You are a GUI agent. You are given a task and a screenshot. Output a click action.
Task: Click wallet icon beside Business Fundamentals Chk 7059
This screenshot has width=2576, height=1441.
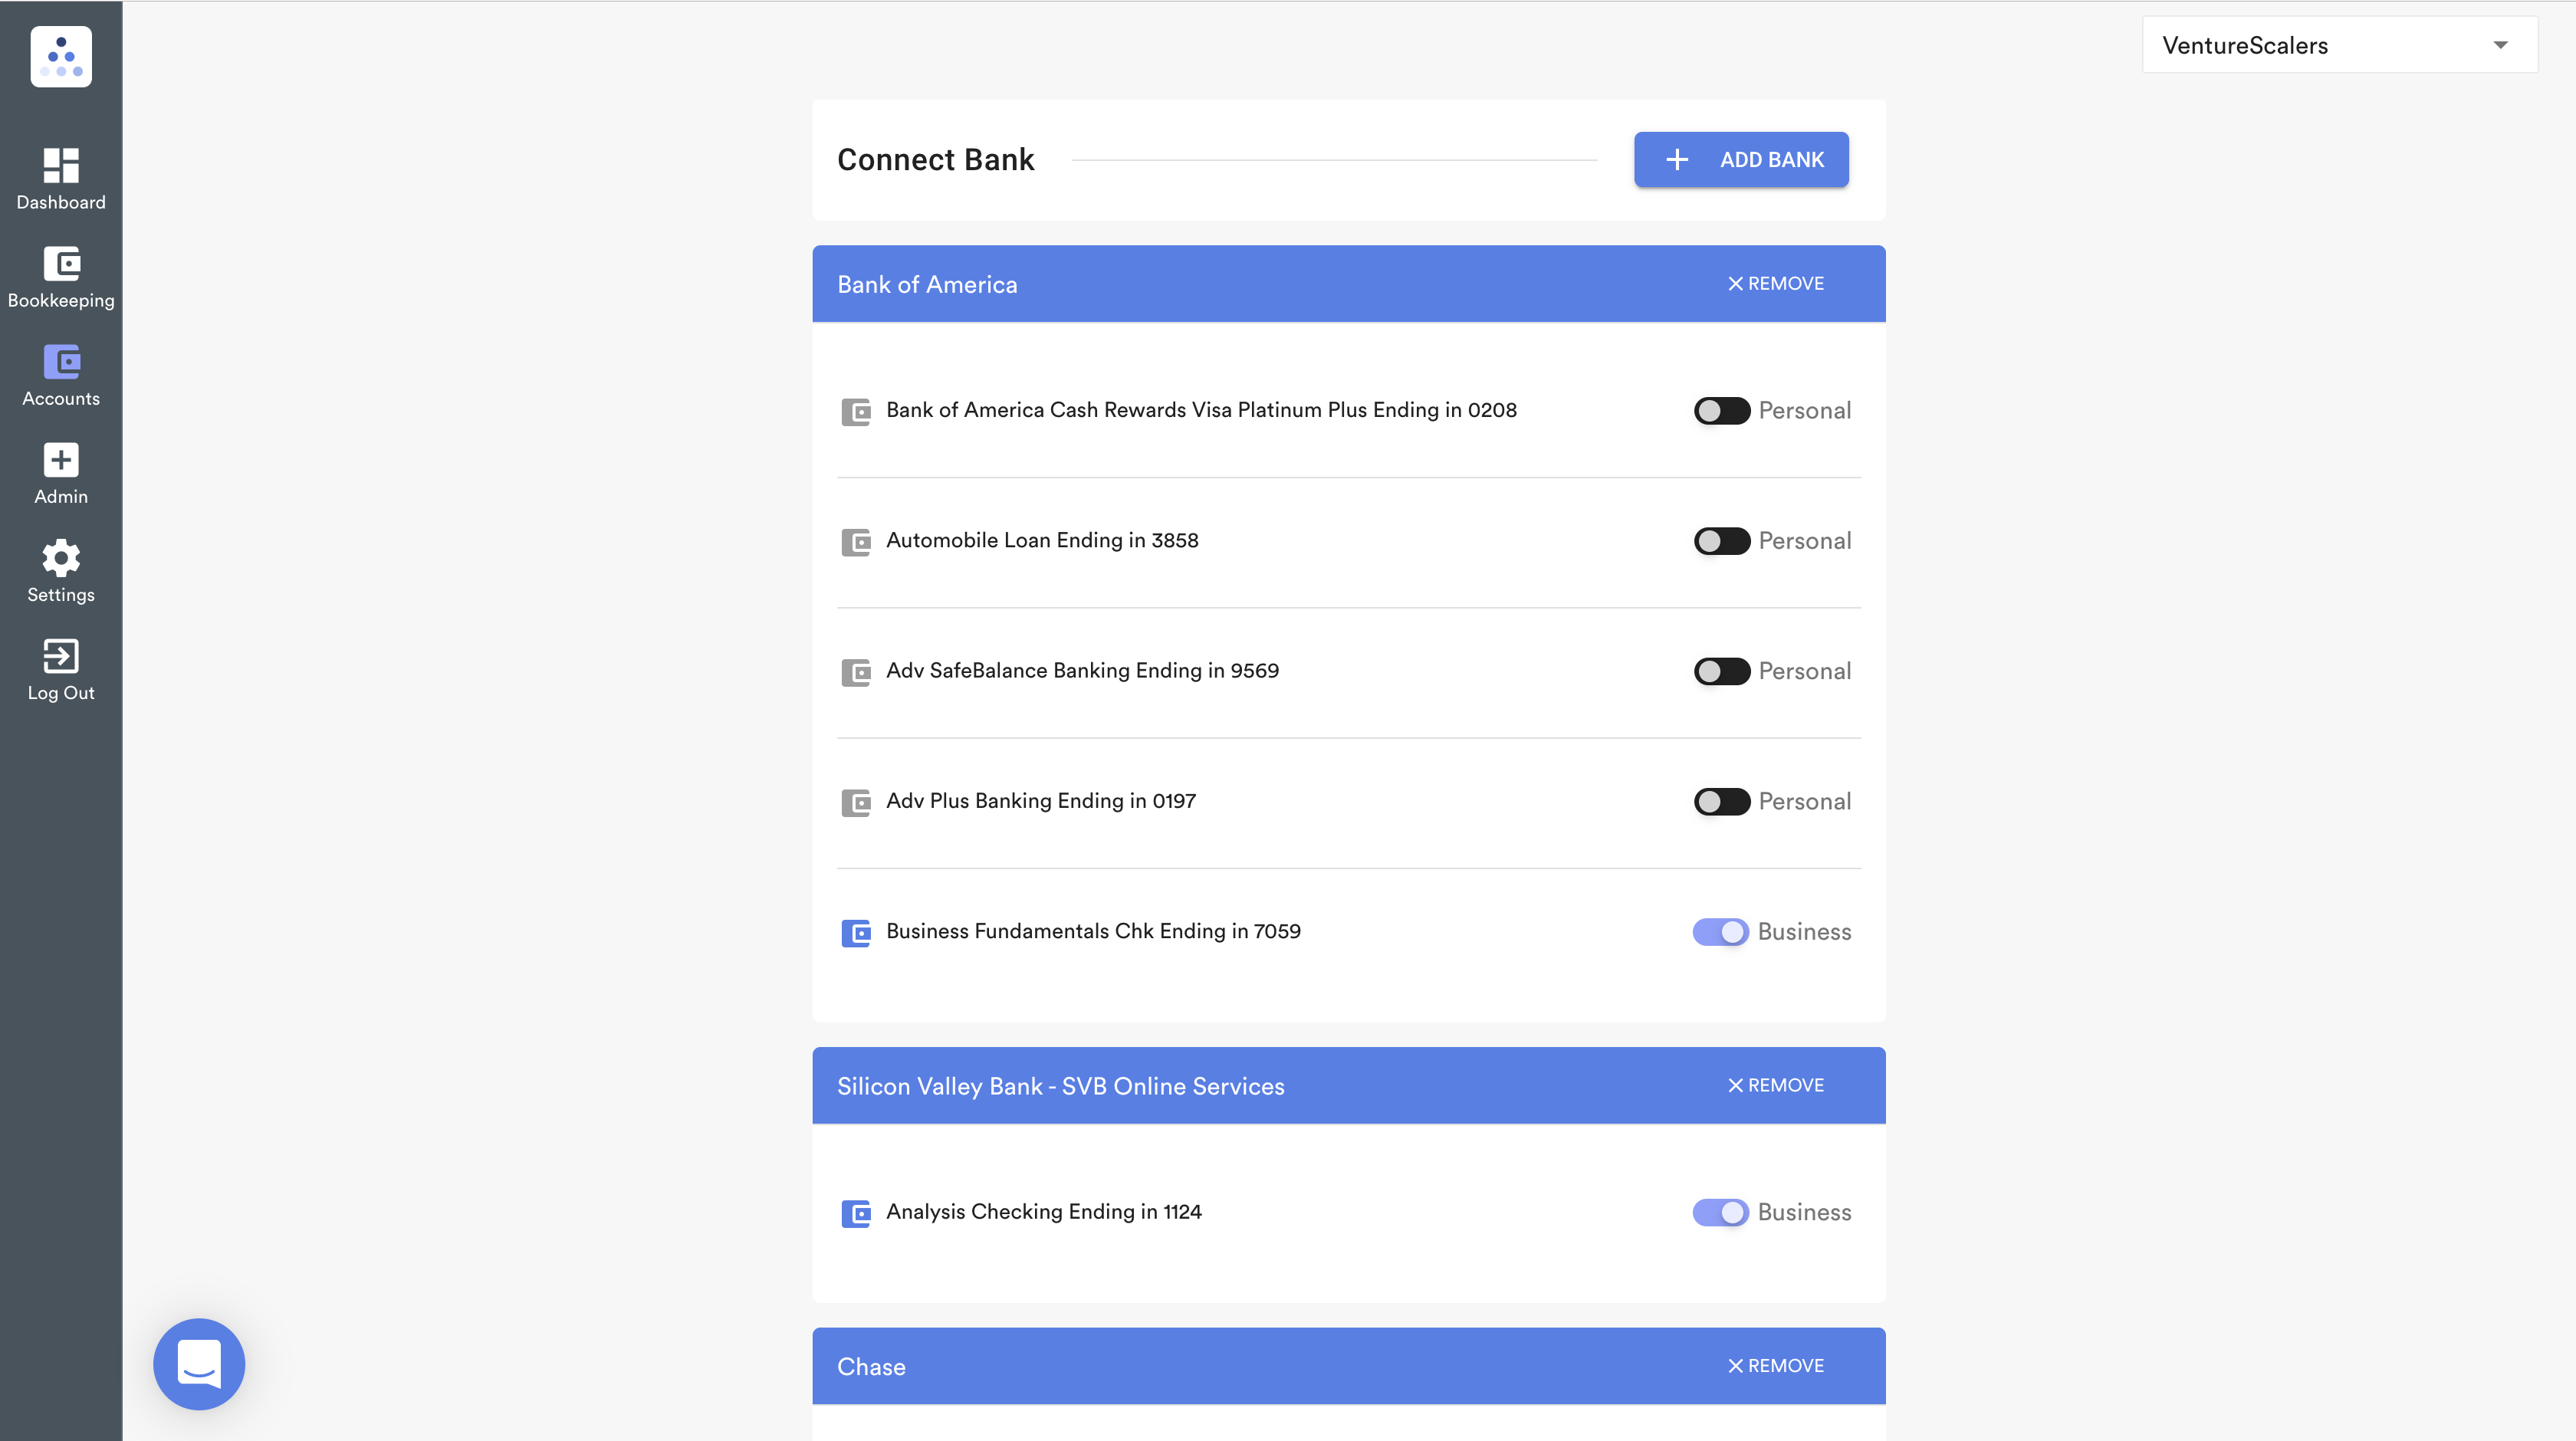[856, 933]
